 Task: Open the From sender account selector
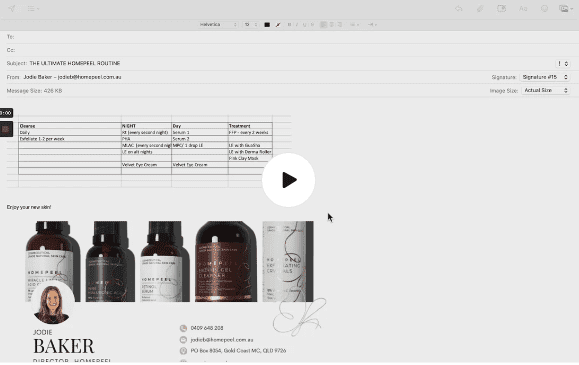[72, 77]
